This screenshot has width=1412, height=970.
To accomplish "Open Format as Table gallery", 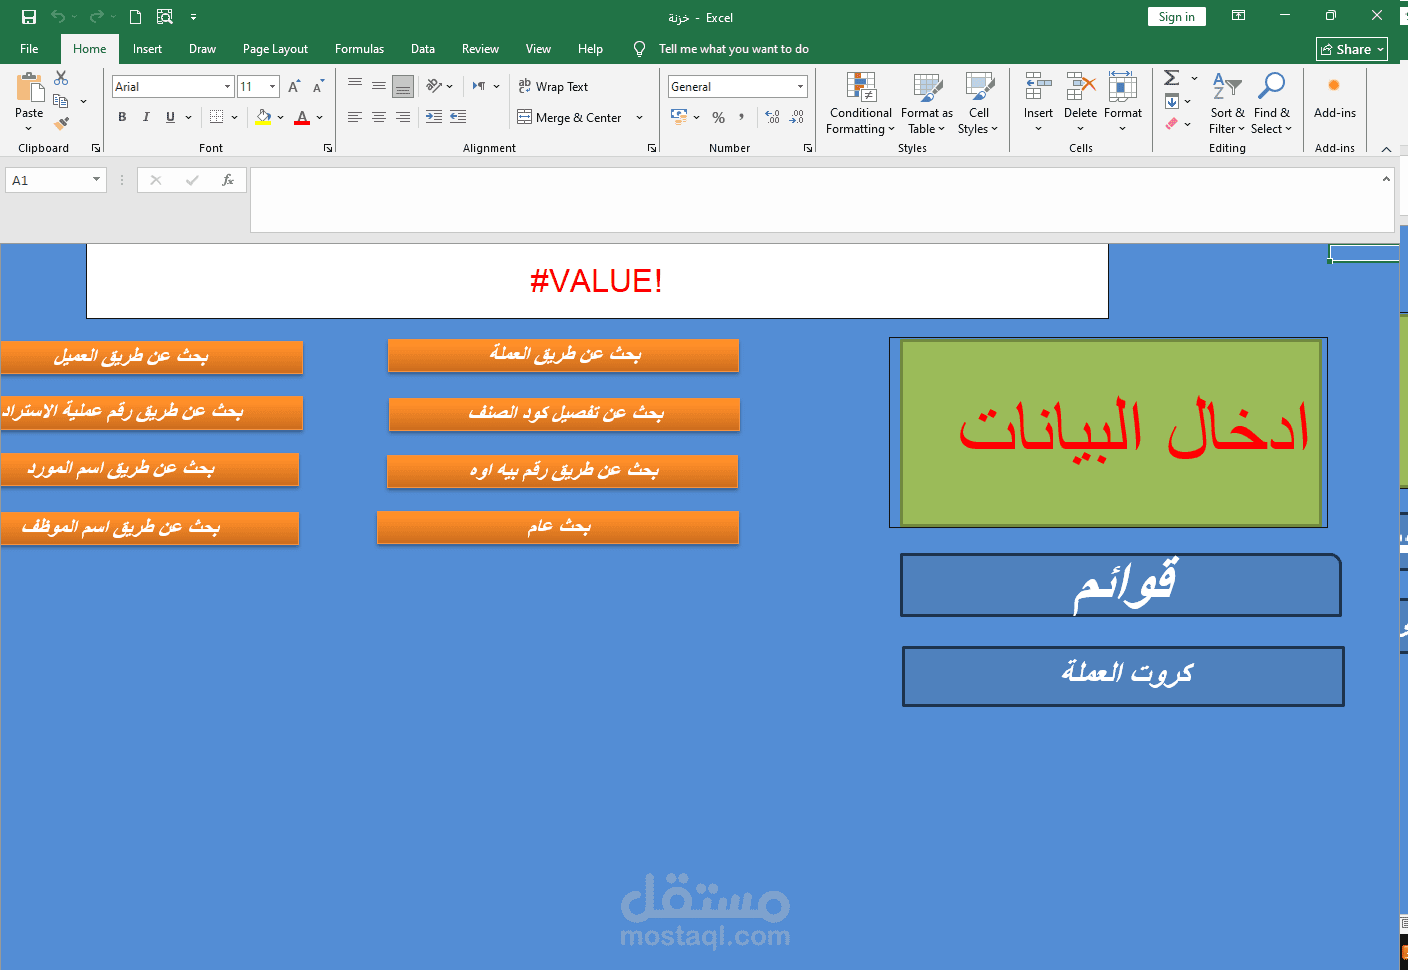I will click(x=927, y=104).
